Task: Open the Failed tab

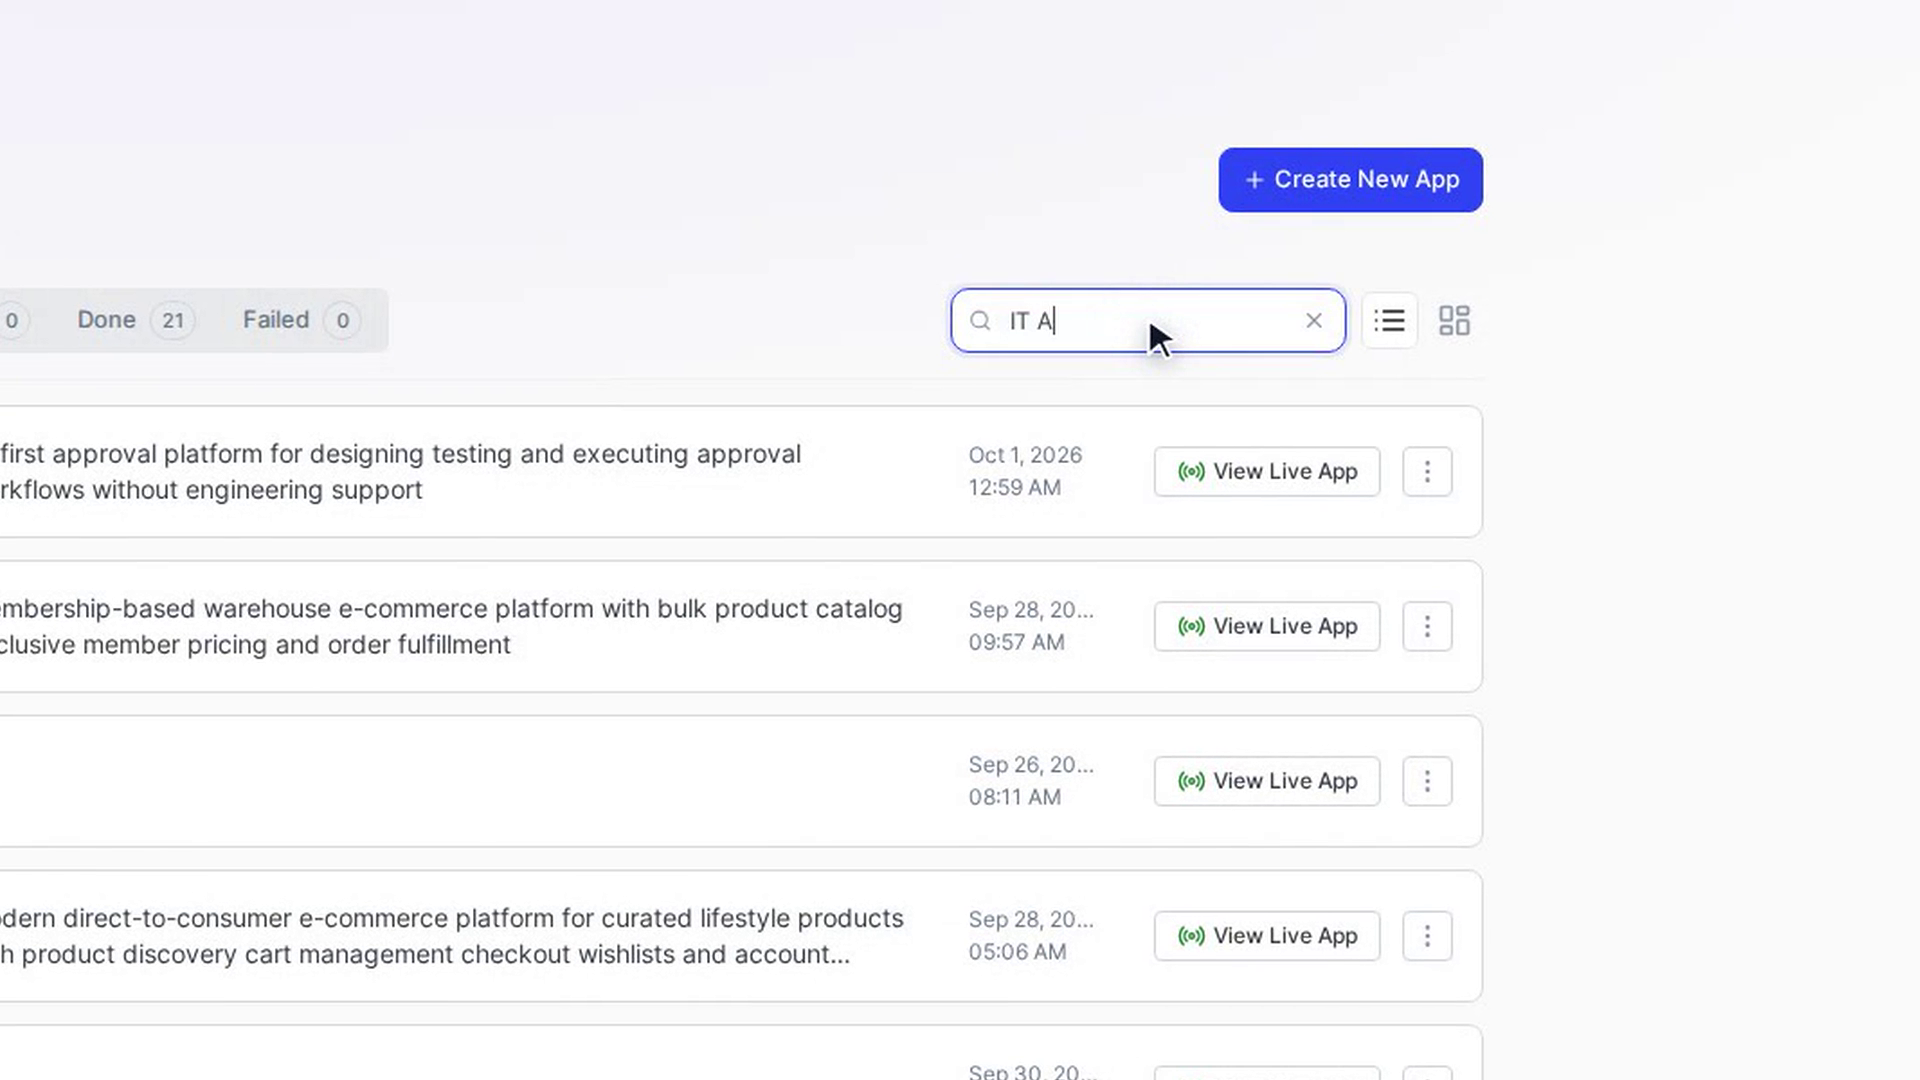Action: [x=300, y=320]
